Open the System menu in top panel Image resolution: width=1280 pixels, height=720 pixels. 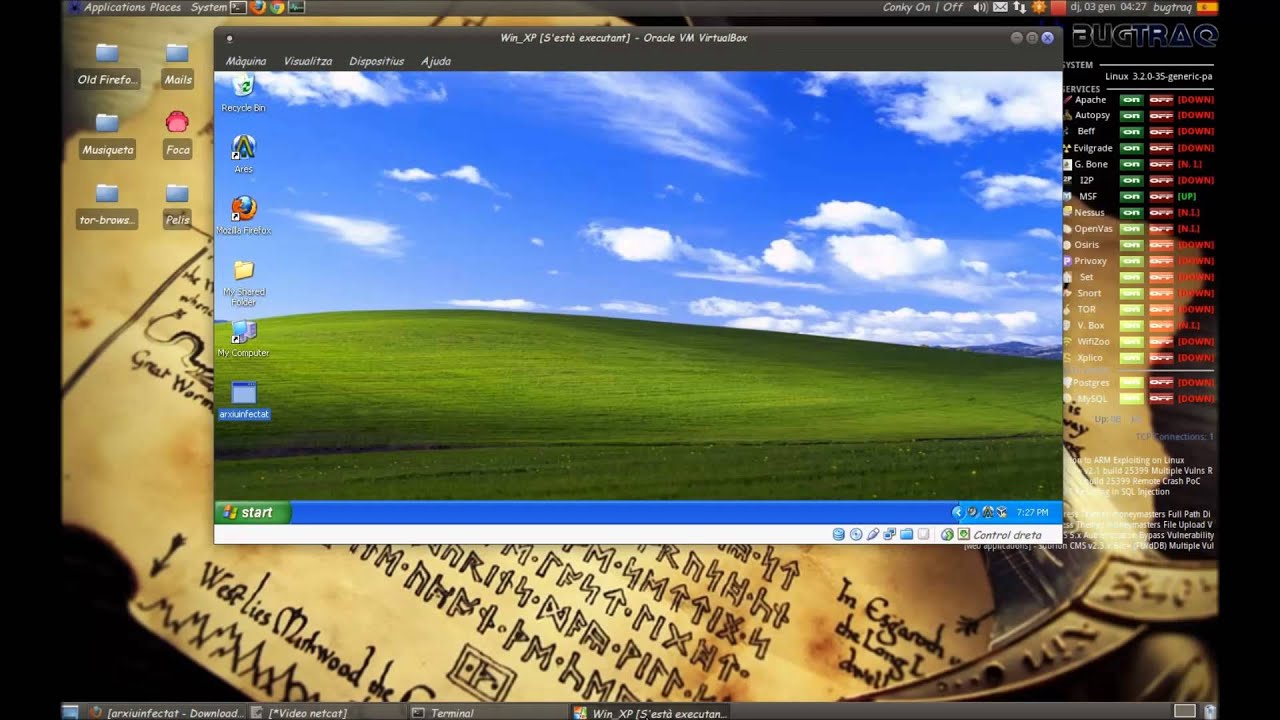[209, 7]
